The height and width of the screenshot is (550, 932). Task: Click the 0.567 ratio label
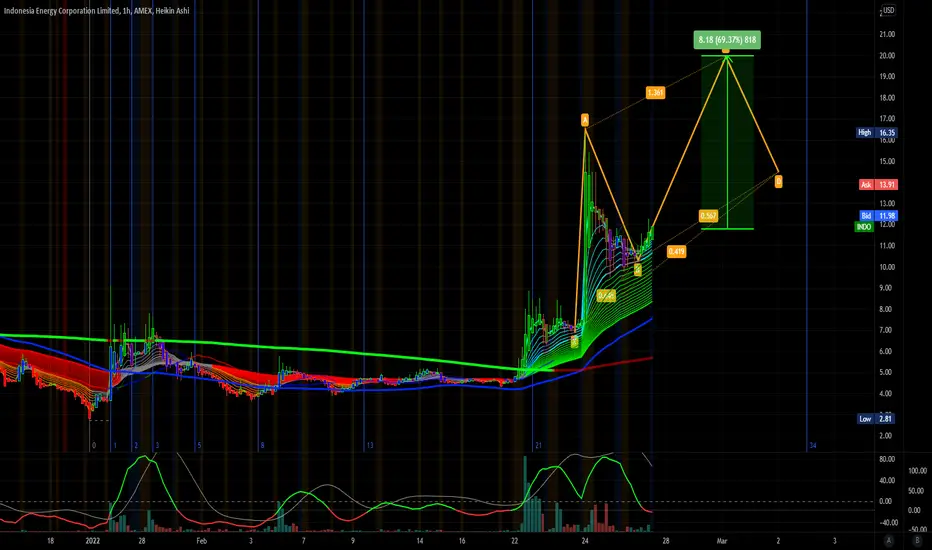(x=708, y=216)
